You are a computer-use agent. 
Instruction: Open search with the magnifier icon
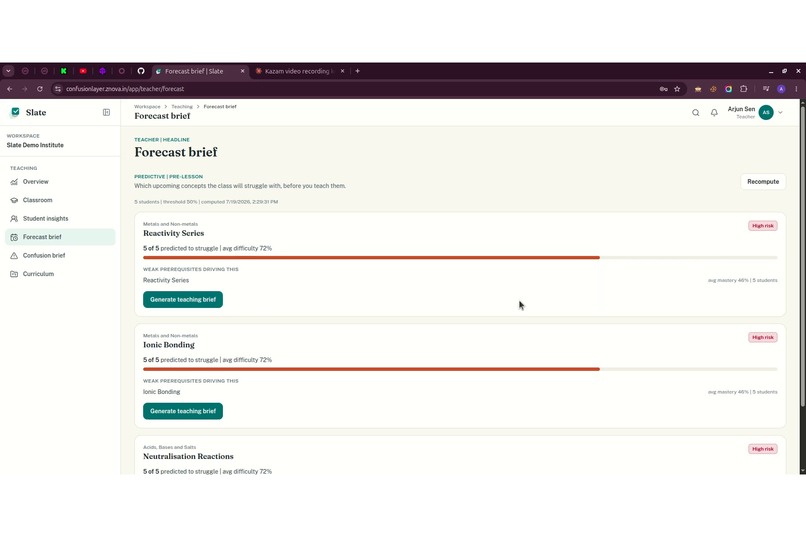(695, 113)
